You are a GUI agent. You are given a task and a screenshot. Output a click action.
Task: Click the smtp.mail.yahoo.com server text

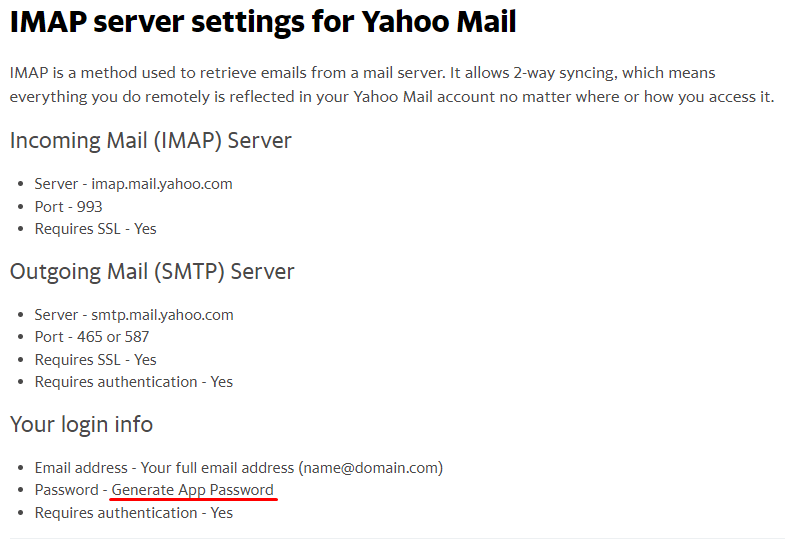click(162, 315)
